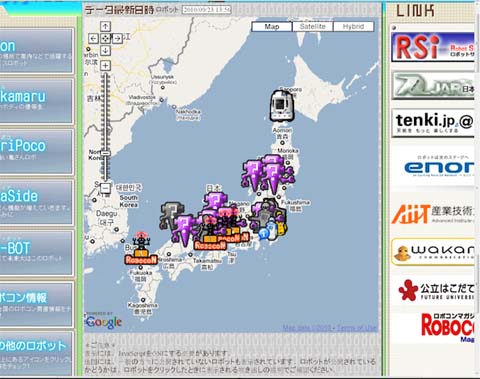This screenshot has width=480, height=379.
Task: Open the RSi link banner
Action: tap(433, 47)
